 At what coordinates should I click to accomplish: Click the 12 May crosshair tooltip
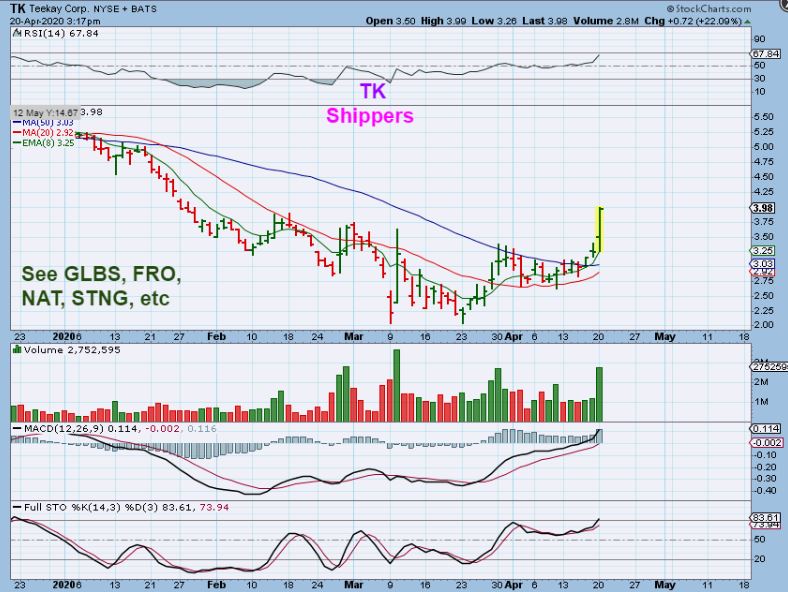pyautogui.click(x=45, y=113)
